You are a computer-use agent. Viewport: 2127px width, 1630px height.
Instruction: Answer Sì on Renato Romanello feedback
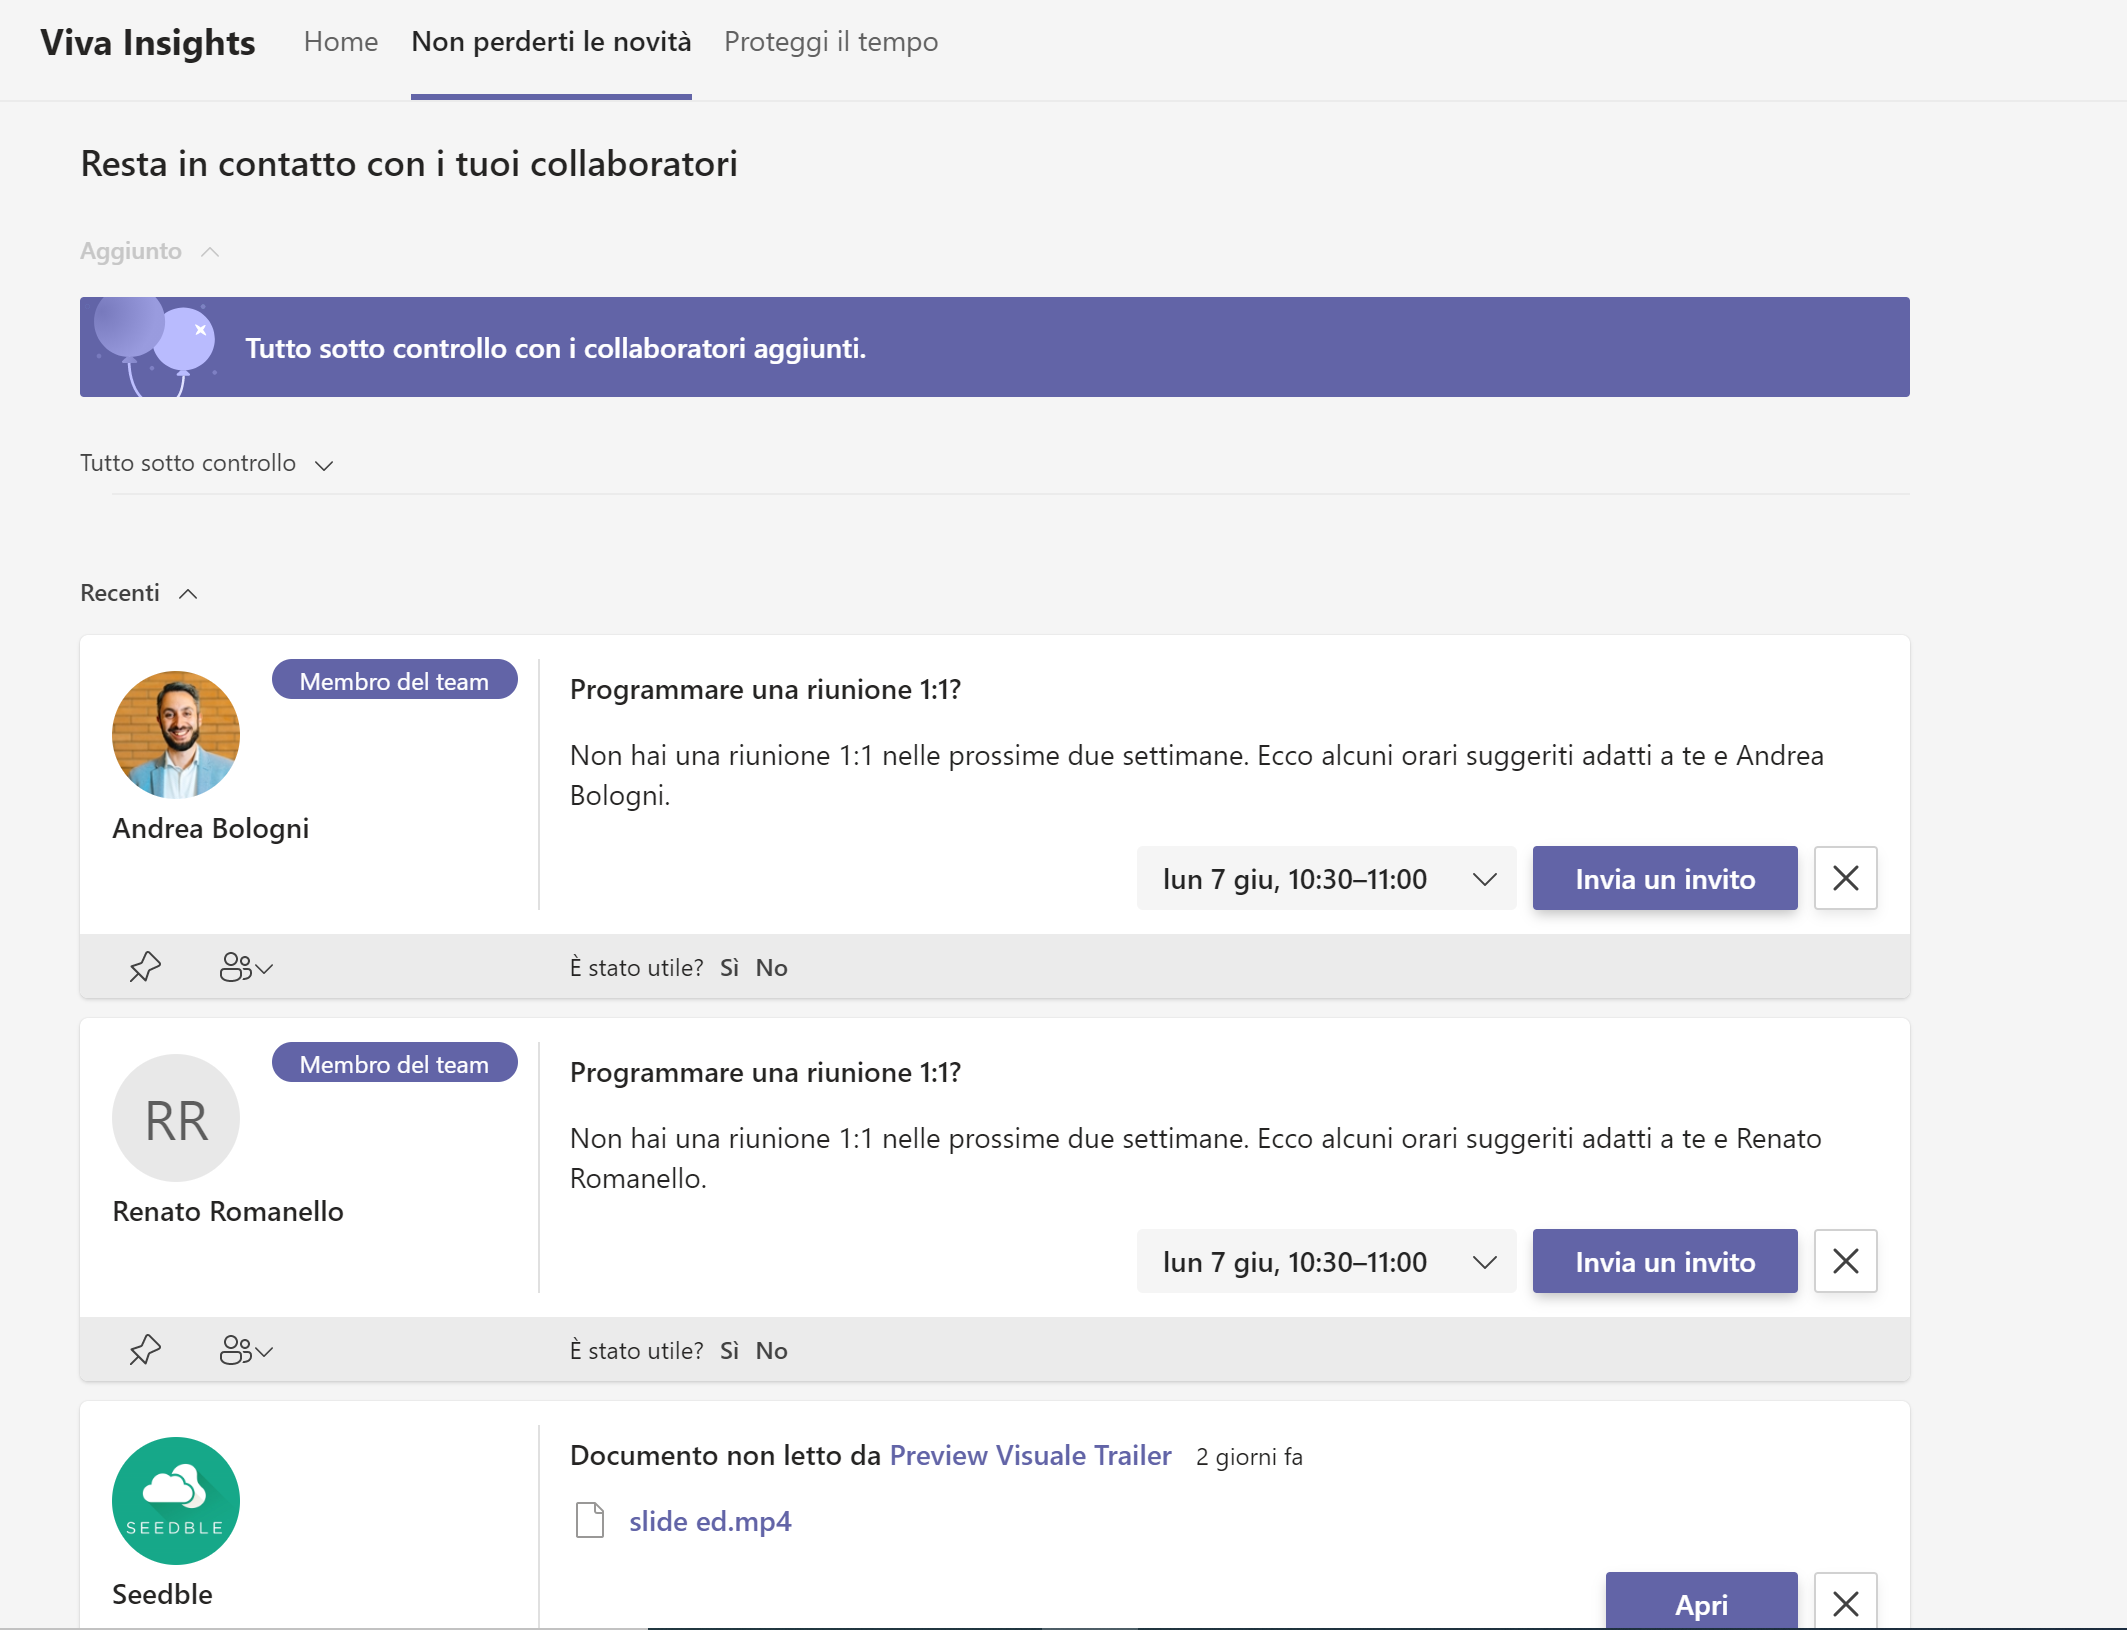tap(729, 1351)
